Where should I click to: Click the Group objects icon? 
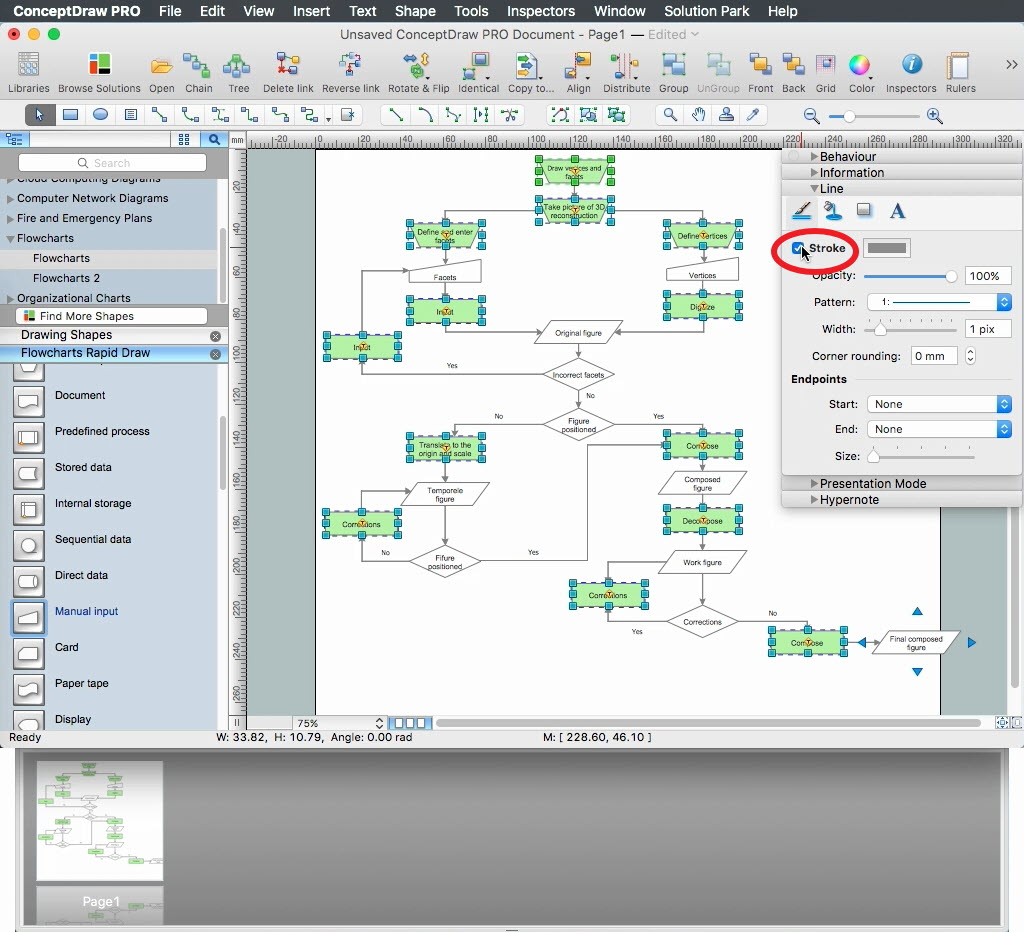coord(673,67)
